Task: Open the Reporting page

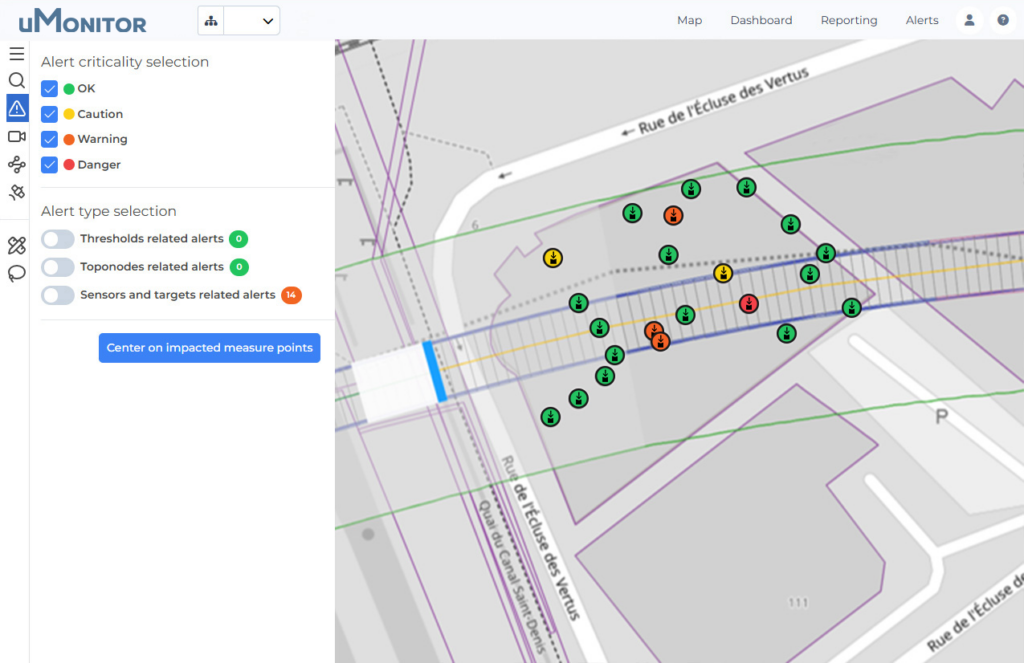Action: pos(848,20)
